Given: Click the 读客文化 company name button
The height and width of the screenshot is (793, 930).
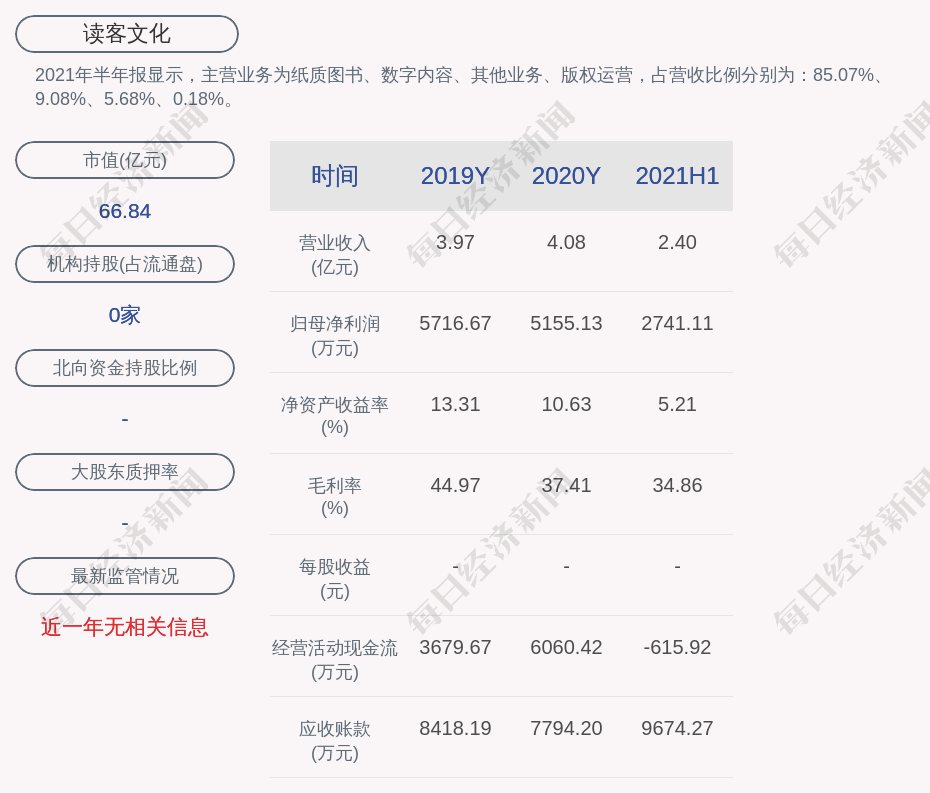Looking at the screenshot, I should [x=127, y=34].
